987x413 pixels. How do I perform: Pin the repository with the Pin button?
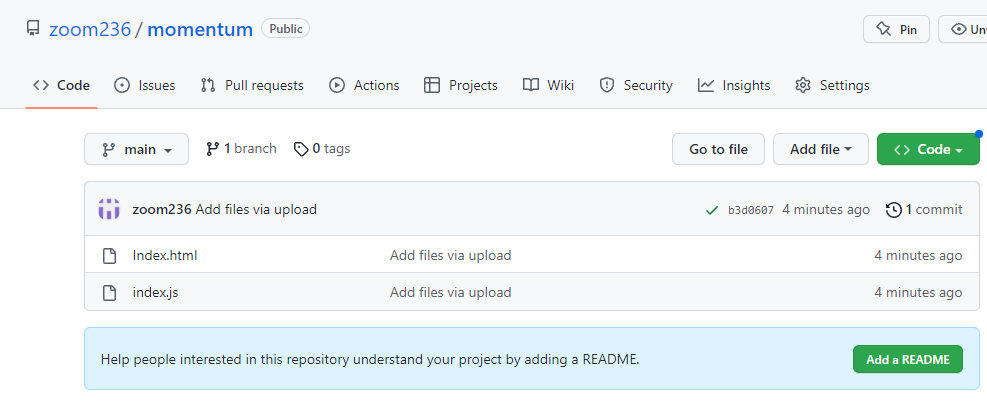[896, 29]
